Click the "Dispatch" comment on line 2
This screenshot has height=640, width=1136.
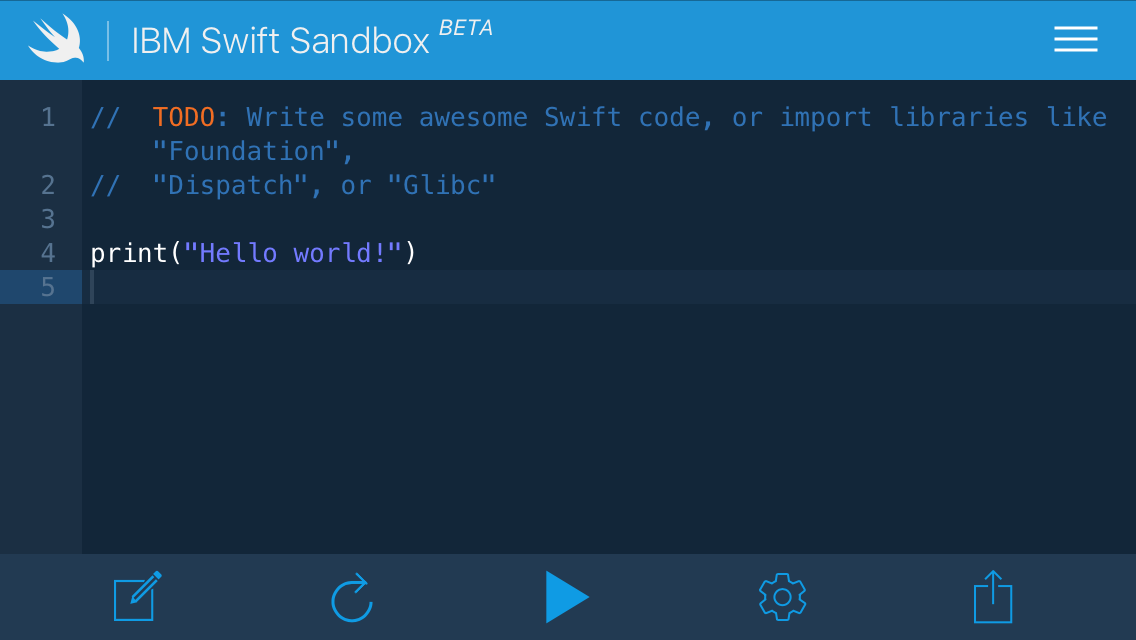coord(230,186)
